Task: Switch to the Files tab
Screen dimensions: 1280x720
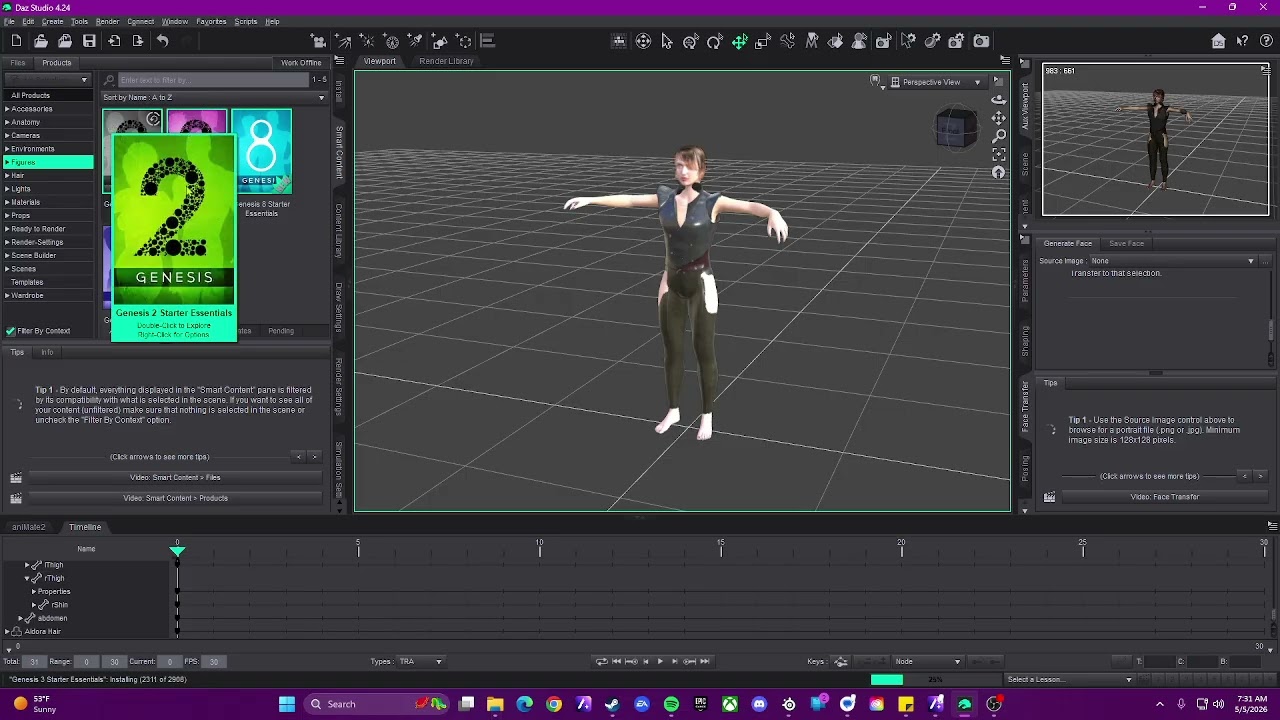Action: [x=18, y=63]
